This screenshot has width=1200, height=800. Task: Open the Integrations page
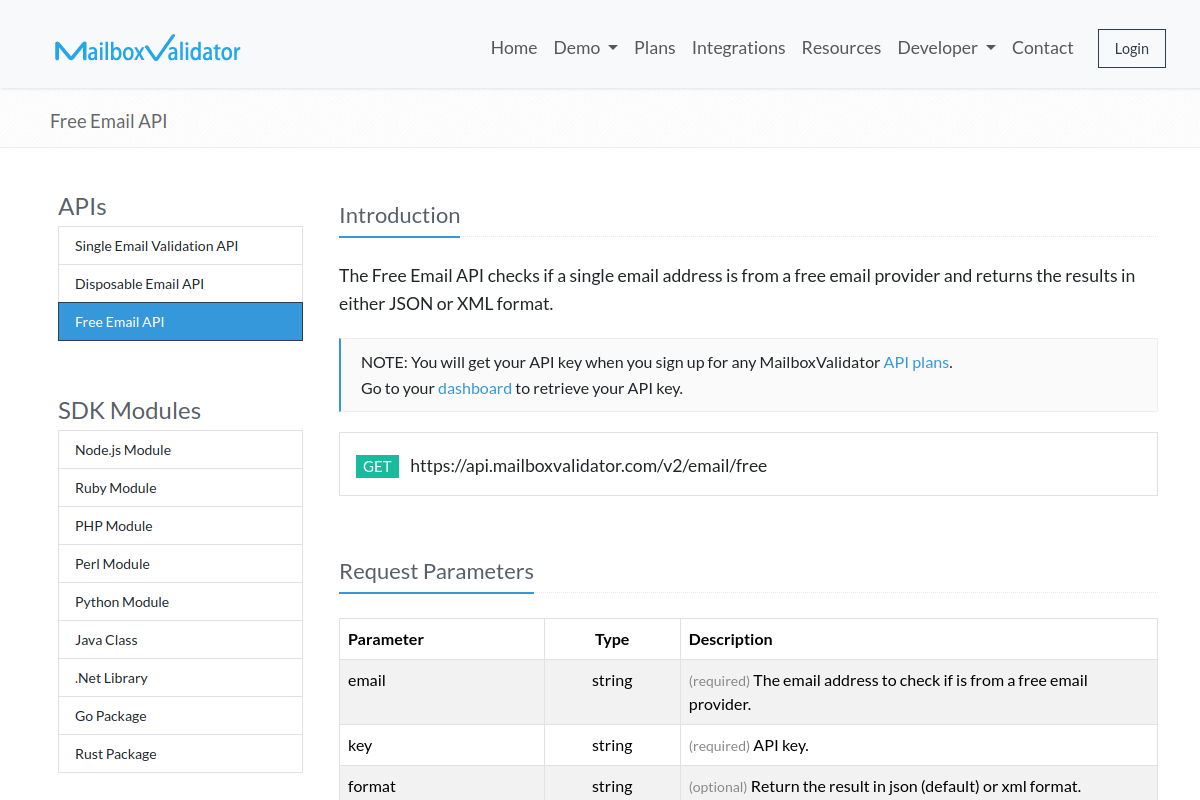[739, 48]
